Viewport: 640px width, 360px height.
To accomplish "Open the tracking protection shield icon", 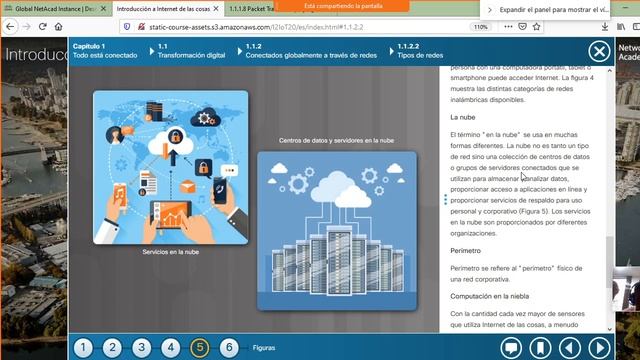I will [x=127, y=27].
